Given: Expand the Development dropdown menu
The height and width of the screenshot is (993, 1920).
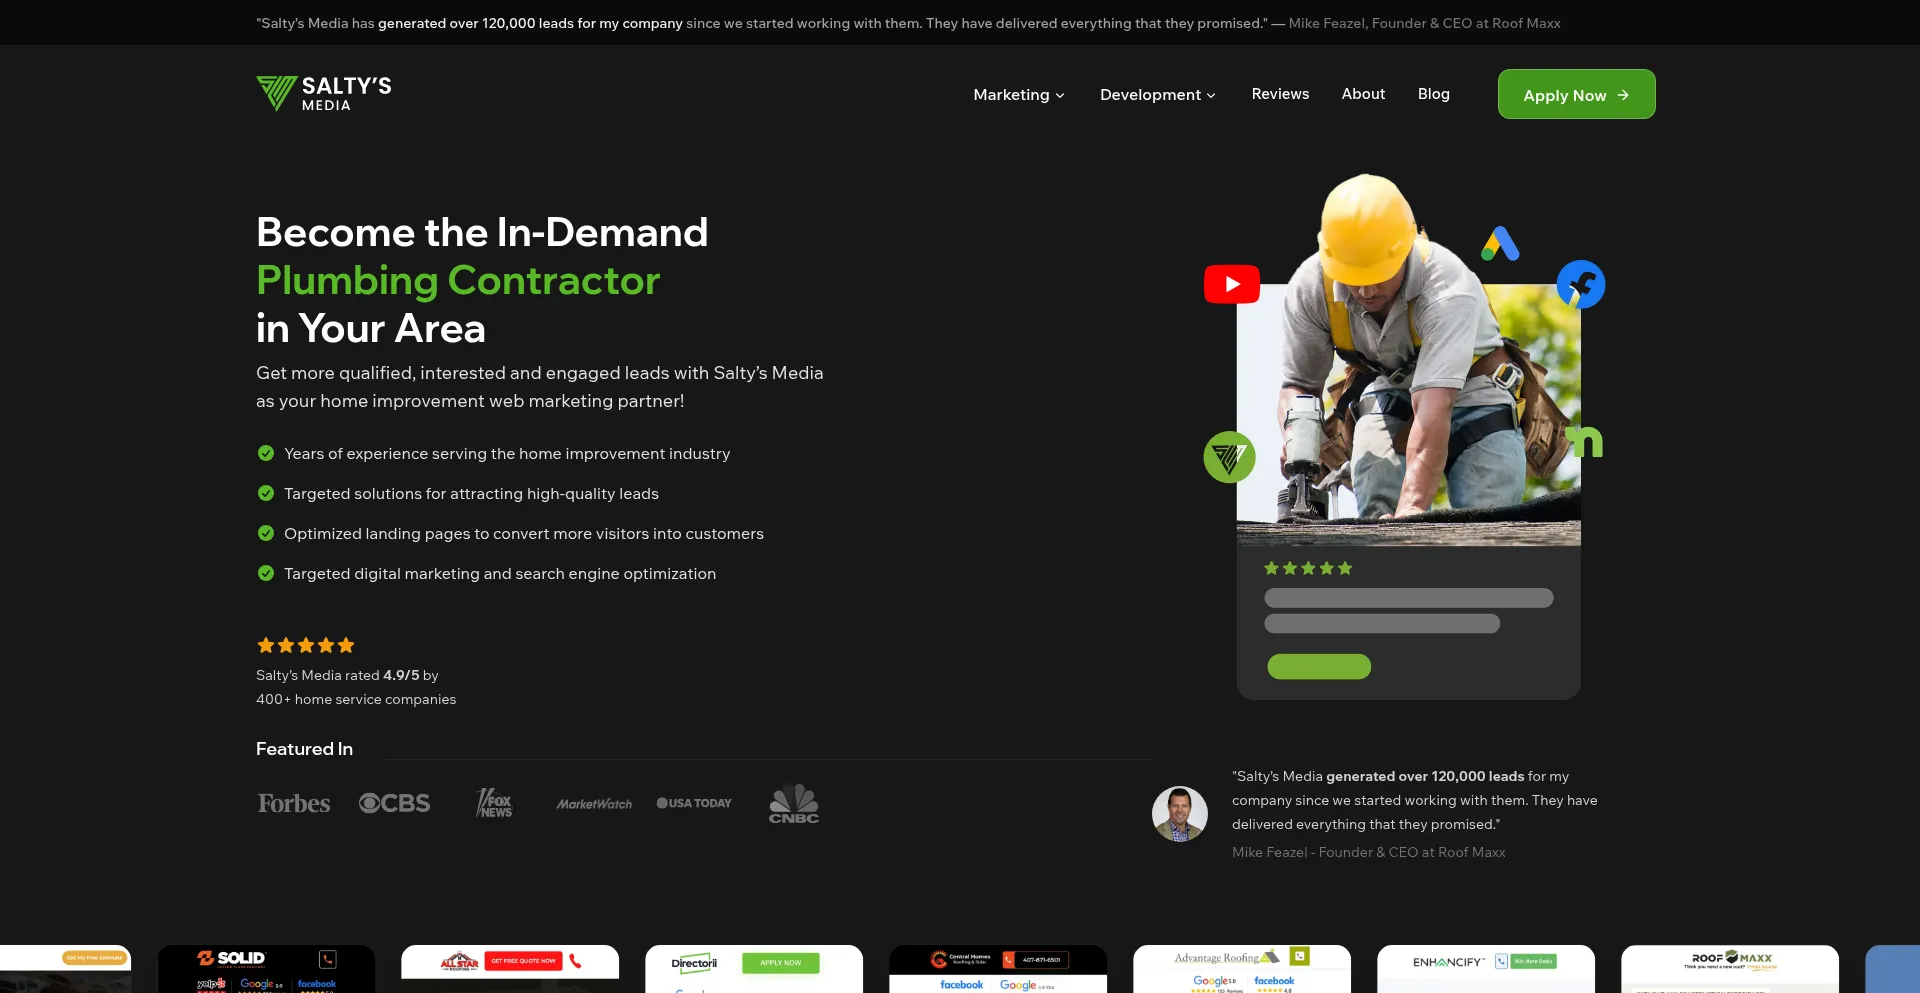Looking at the screenshot, I should (x=1158, y=94).
